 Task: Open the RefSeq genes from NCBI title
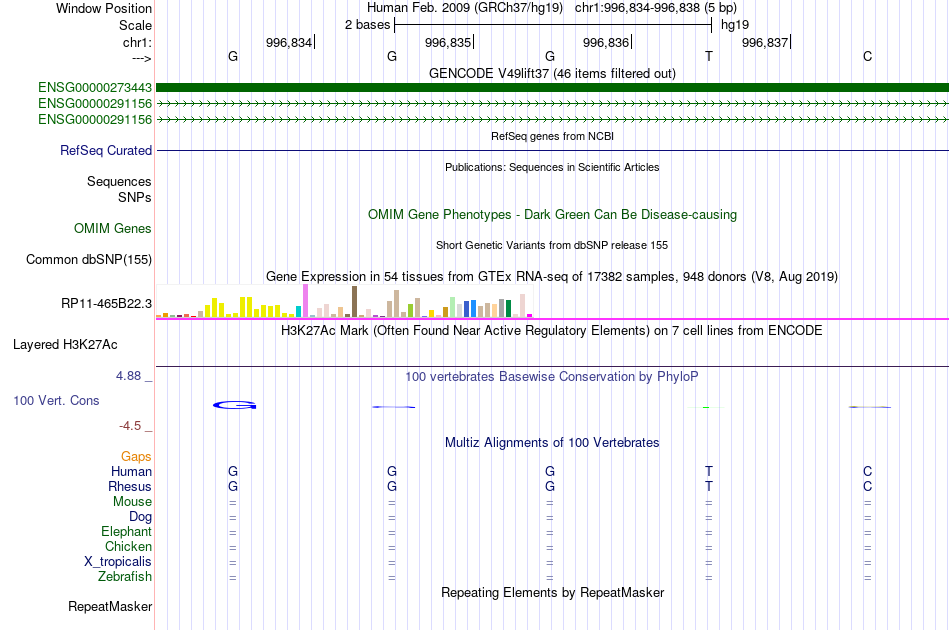[x=552, y=136]
